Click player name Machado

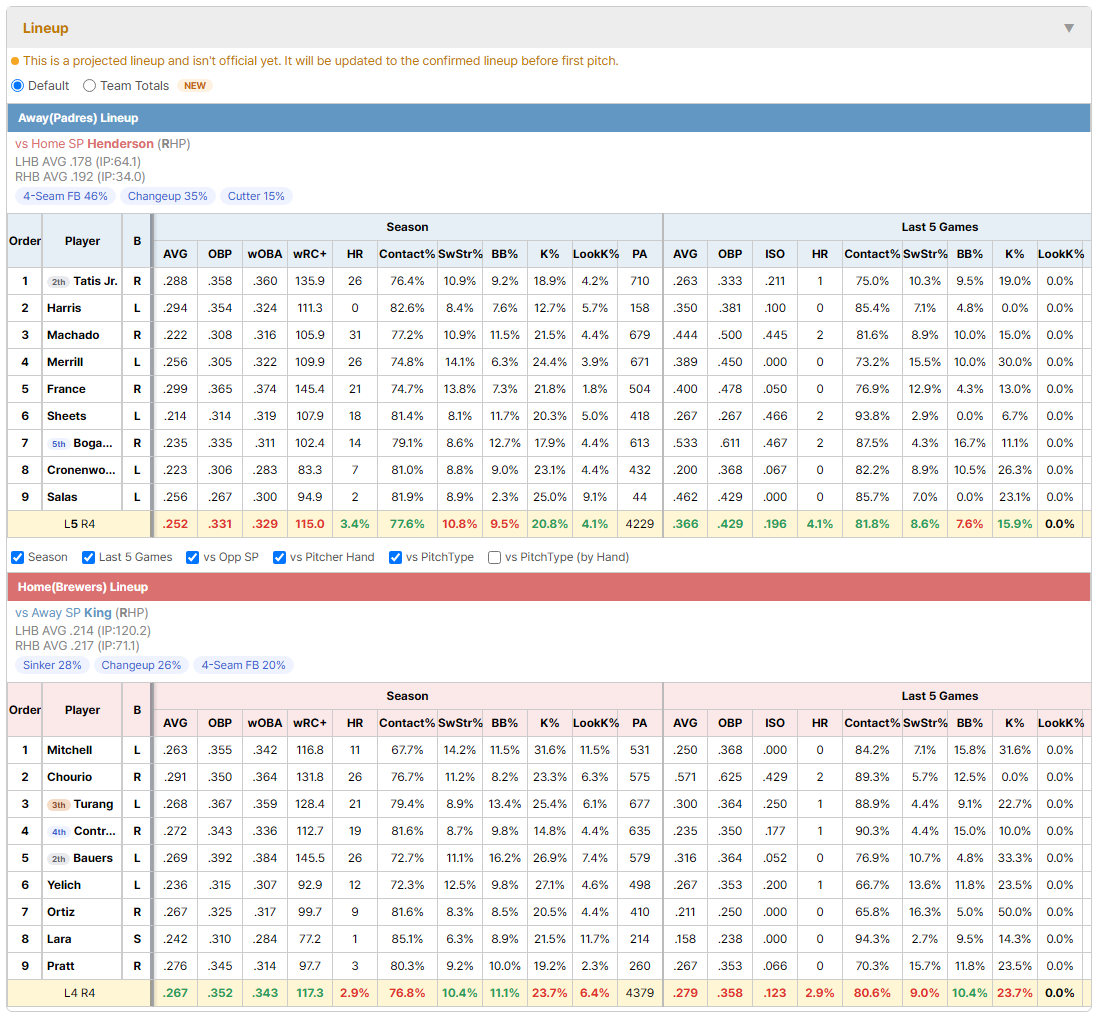click(x=73, y=335)
